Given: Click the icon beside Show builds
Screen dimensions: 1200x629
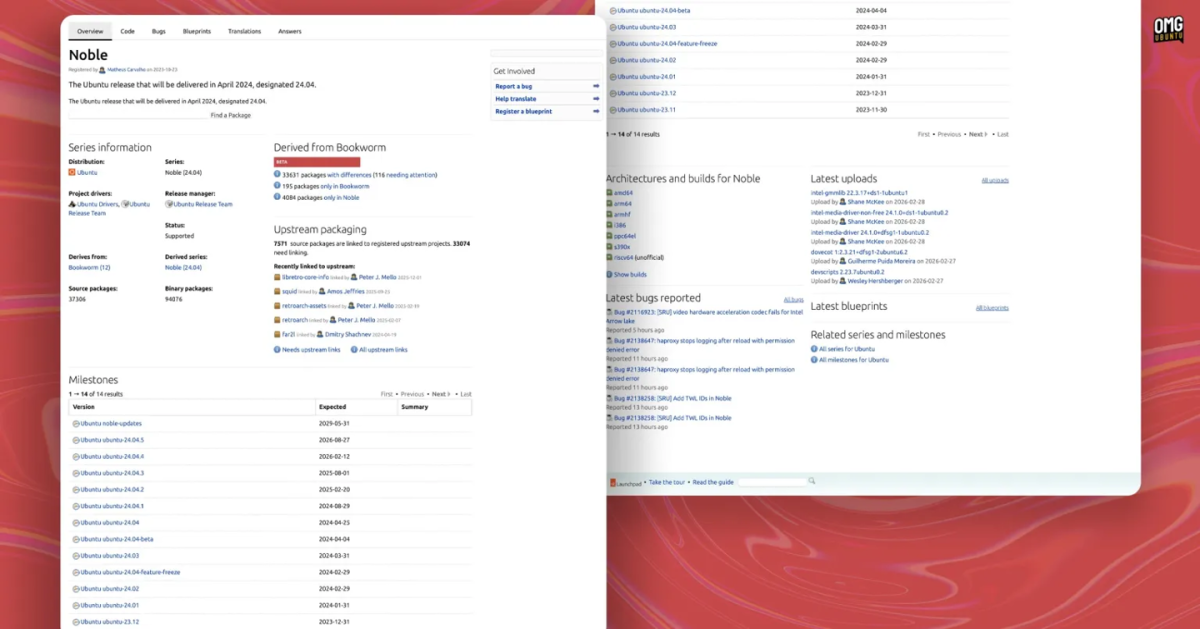Looking at the screenshot, I should coord(609,274).
